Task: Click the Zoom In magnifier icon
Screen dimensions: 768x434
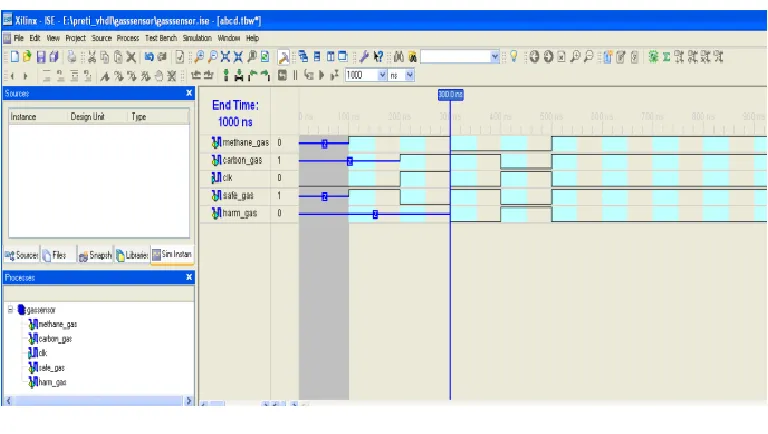Action: [x=199, y=57]
